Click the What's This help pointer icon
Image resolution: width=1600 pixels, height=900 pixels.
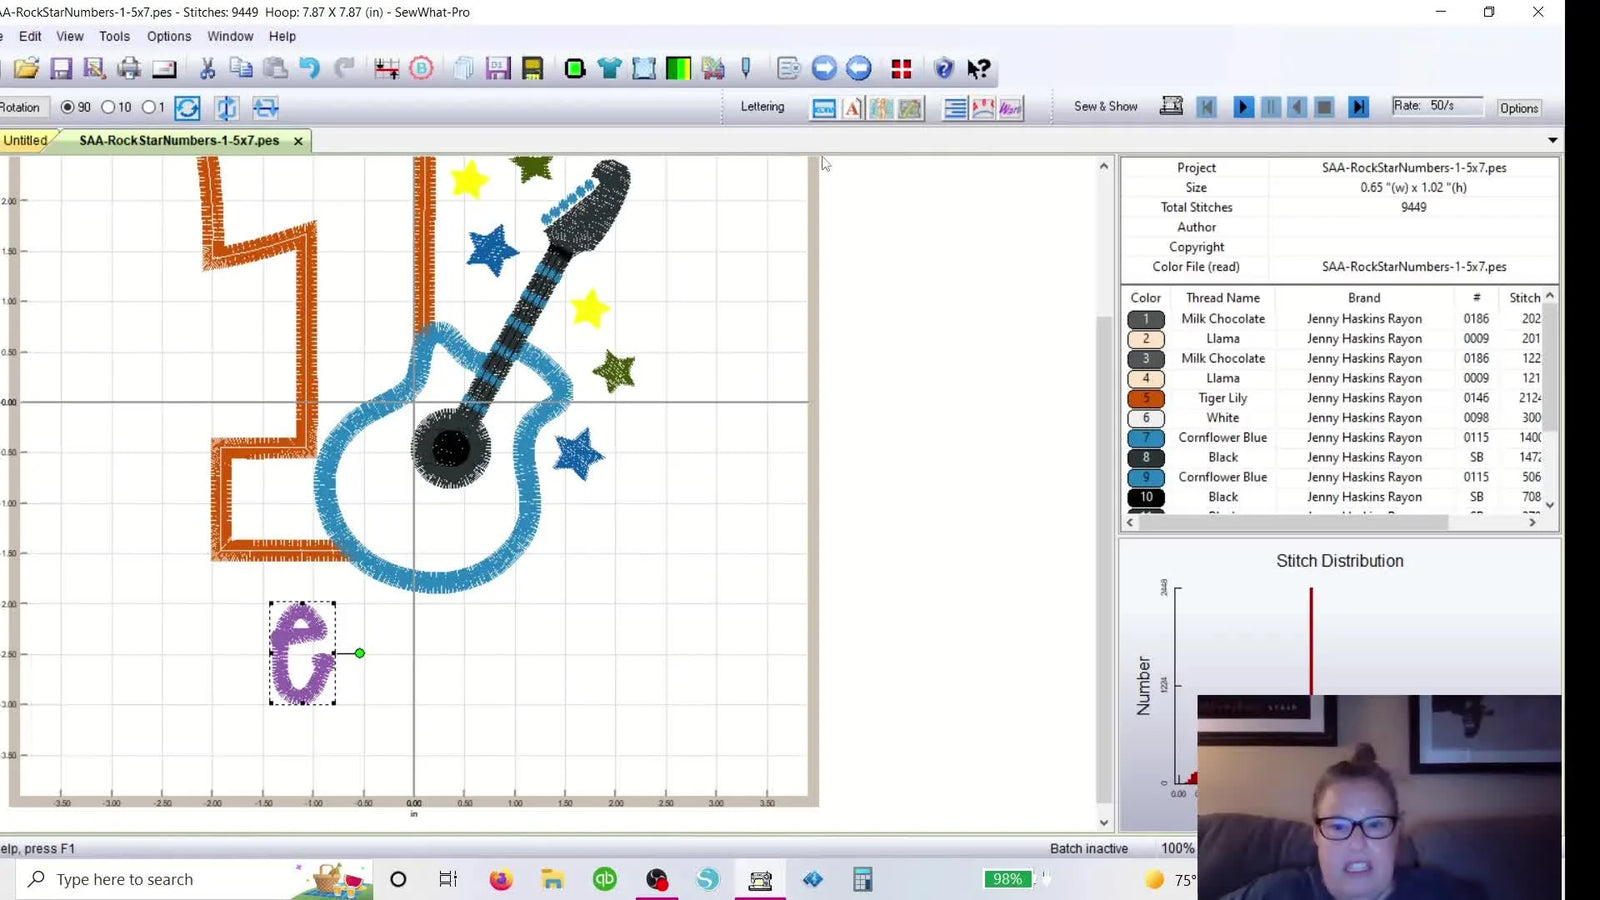point(978,68)
